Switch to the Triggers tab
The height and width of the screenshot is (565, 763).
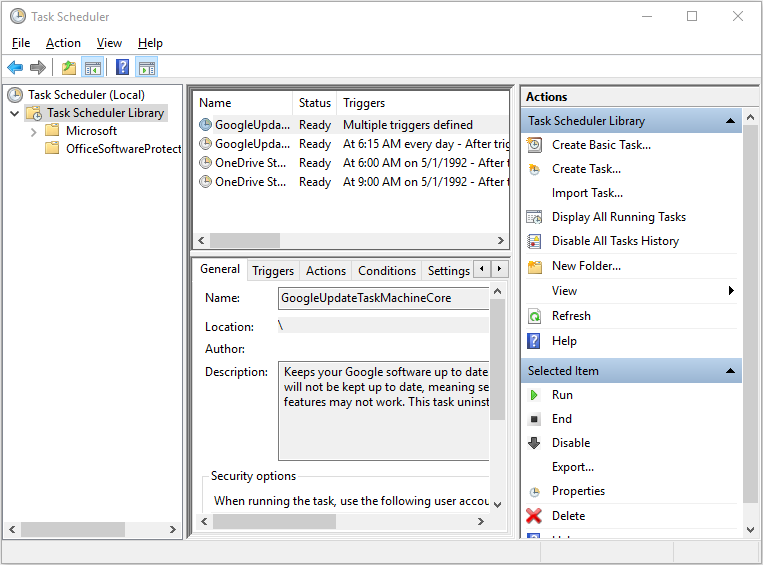(273, 271)
